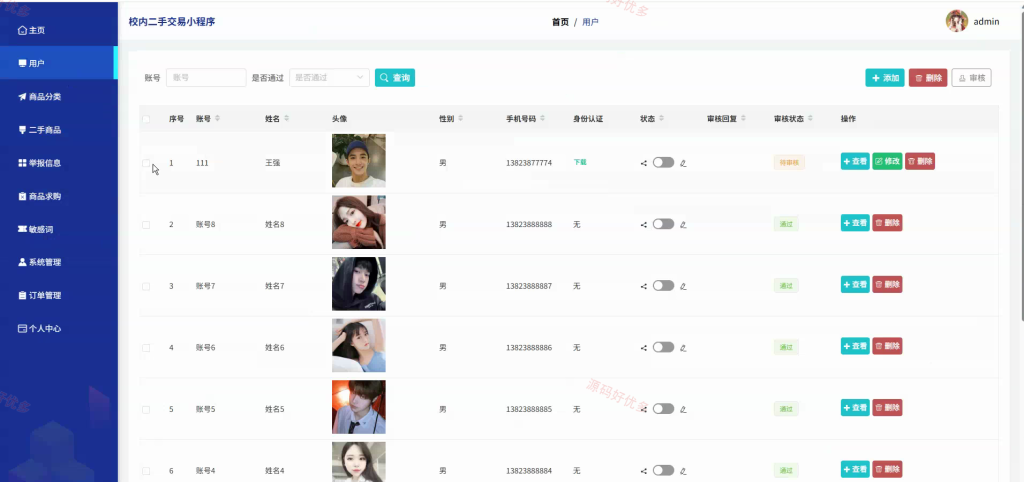Click edit pencil icon in 账号4 row
The image size is (1024, 482).
[x=683, y=471]
